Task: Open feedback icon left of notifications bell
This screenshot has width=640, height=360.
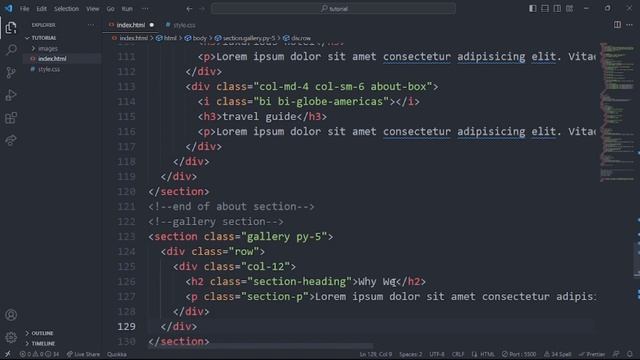Action: 616,354
